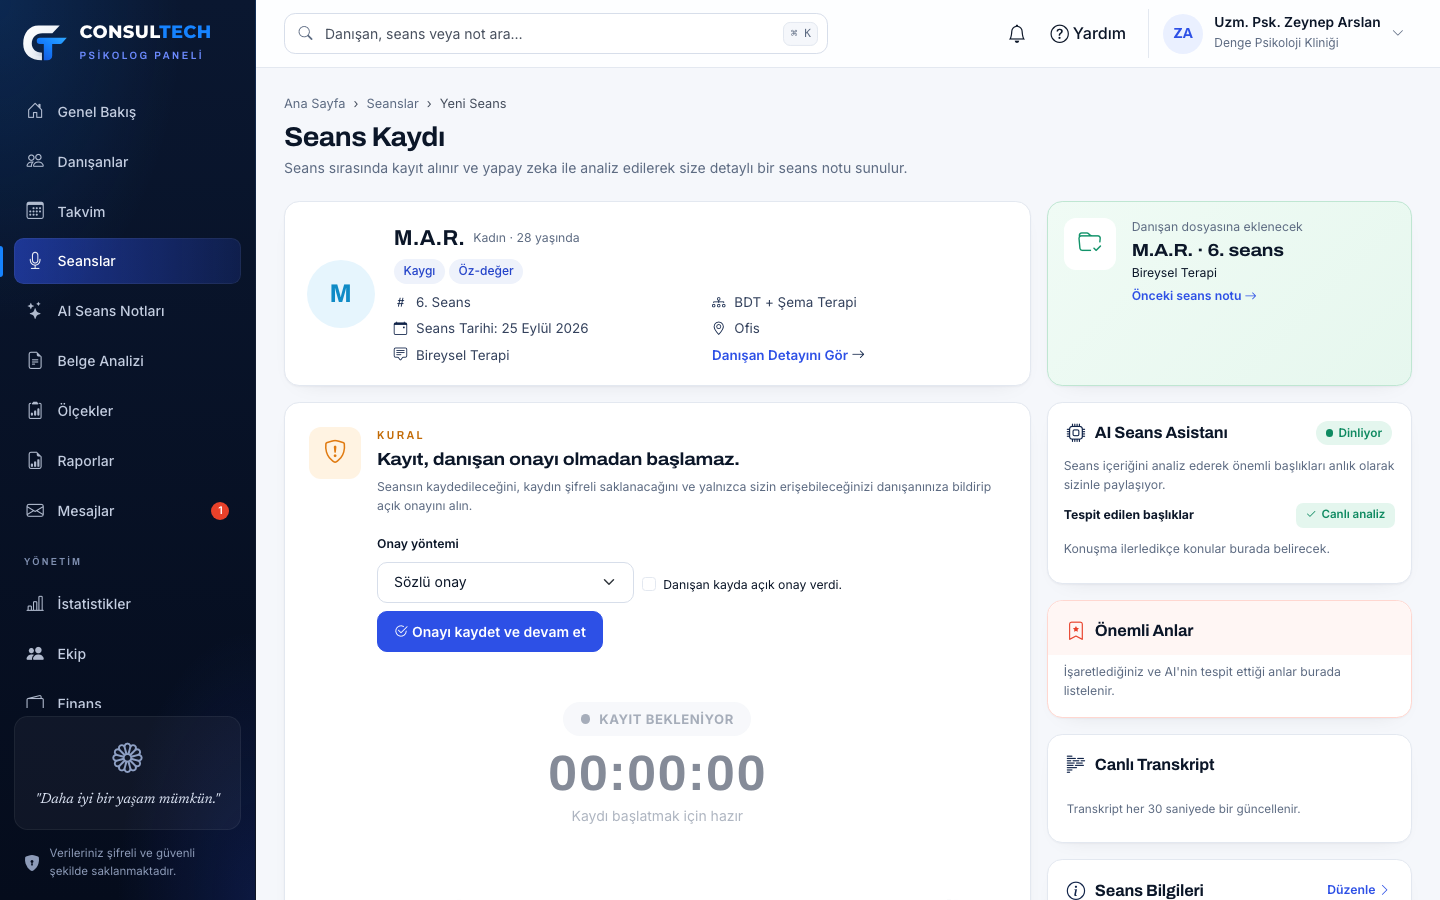Click the Canlı Transkript icon

[1076, 765]
